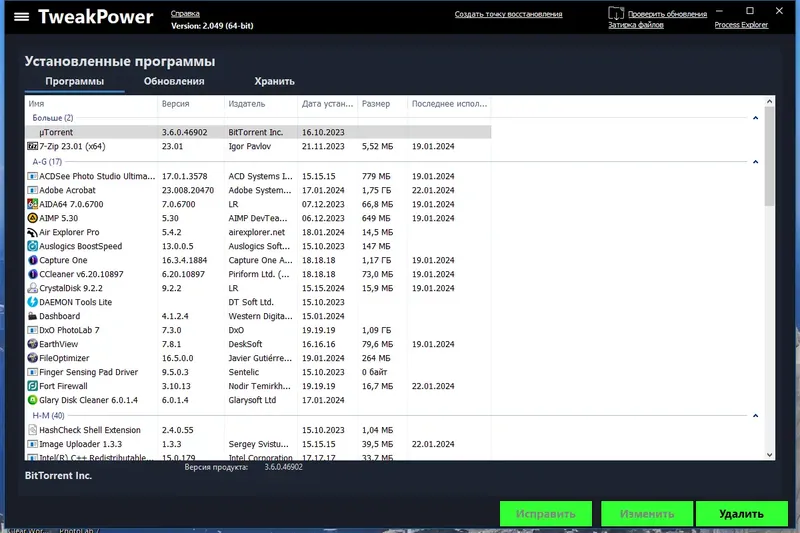Click the ACDSee Photo Studio icon
This screenshot has width=800, height=533.
tap(32, 176)
